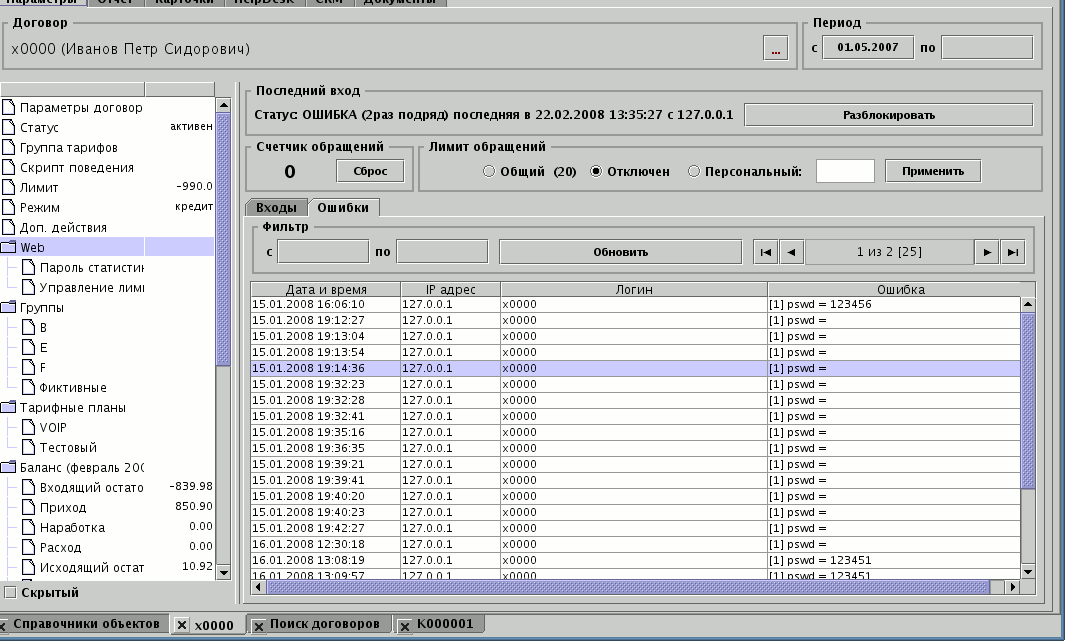
Task: Jump to last page of error list
Action: pos(1013,252)
